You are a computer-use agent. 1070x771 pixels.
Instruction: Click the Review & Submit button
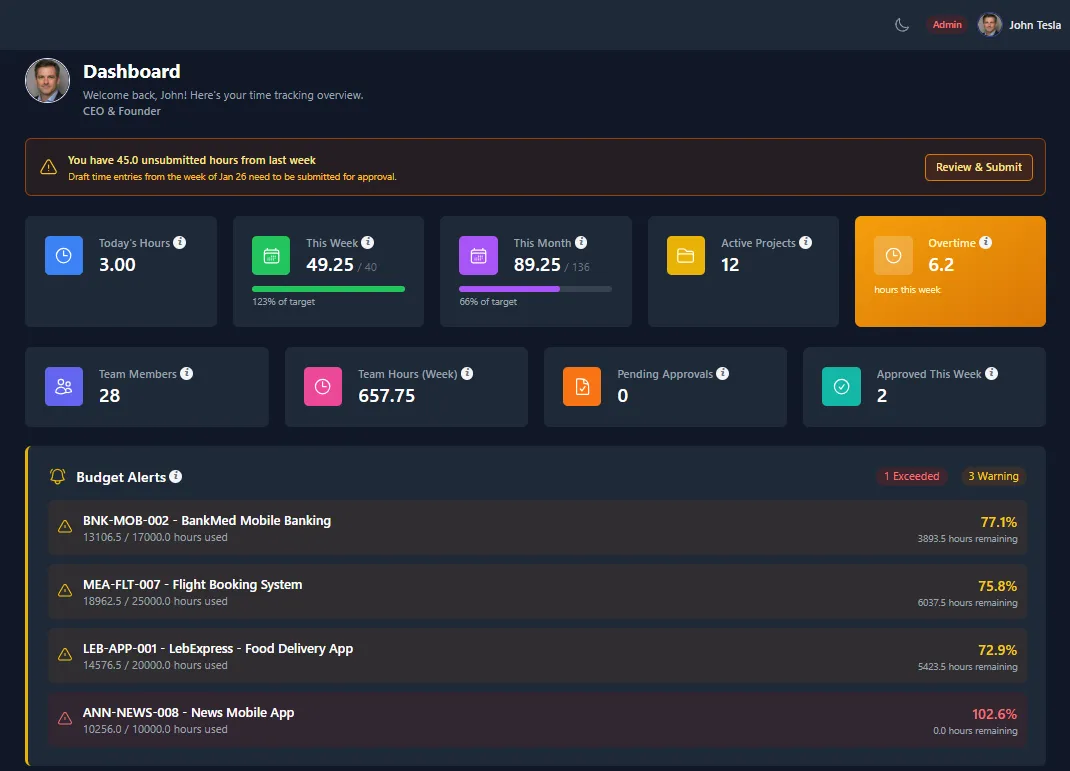[x=978, y=167]
